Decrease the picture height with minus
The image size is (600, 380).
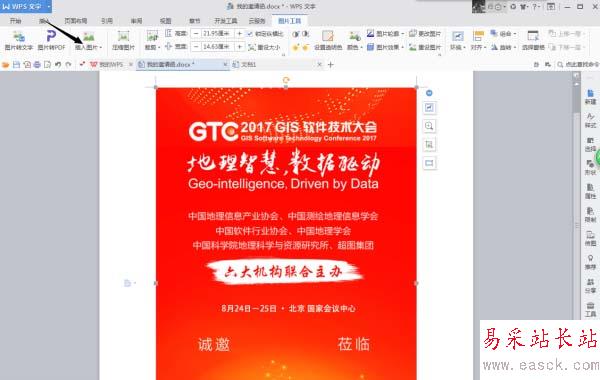[196, 34]
